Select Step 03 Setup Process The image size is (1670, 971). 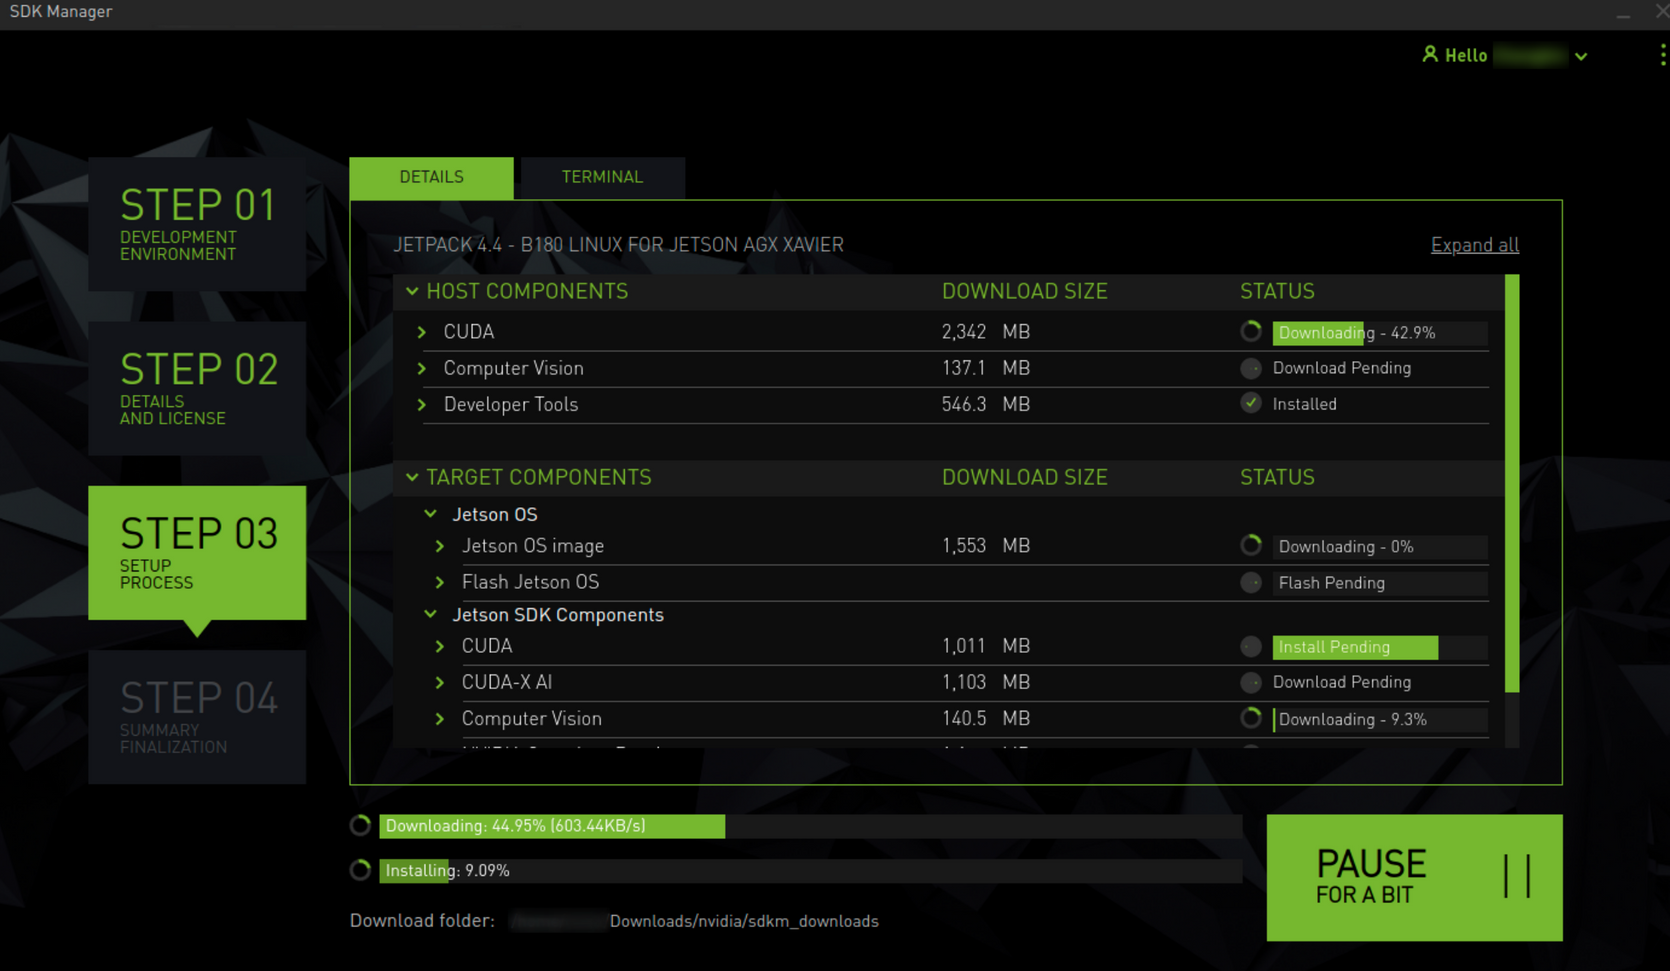(197, 553)
